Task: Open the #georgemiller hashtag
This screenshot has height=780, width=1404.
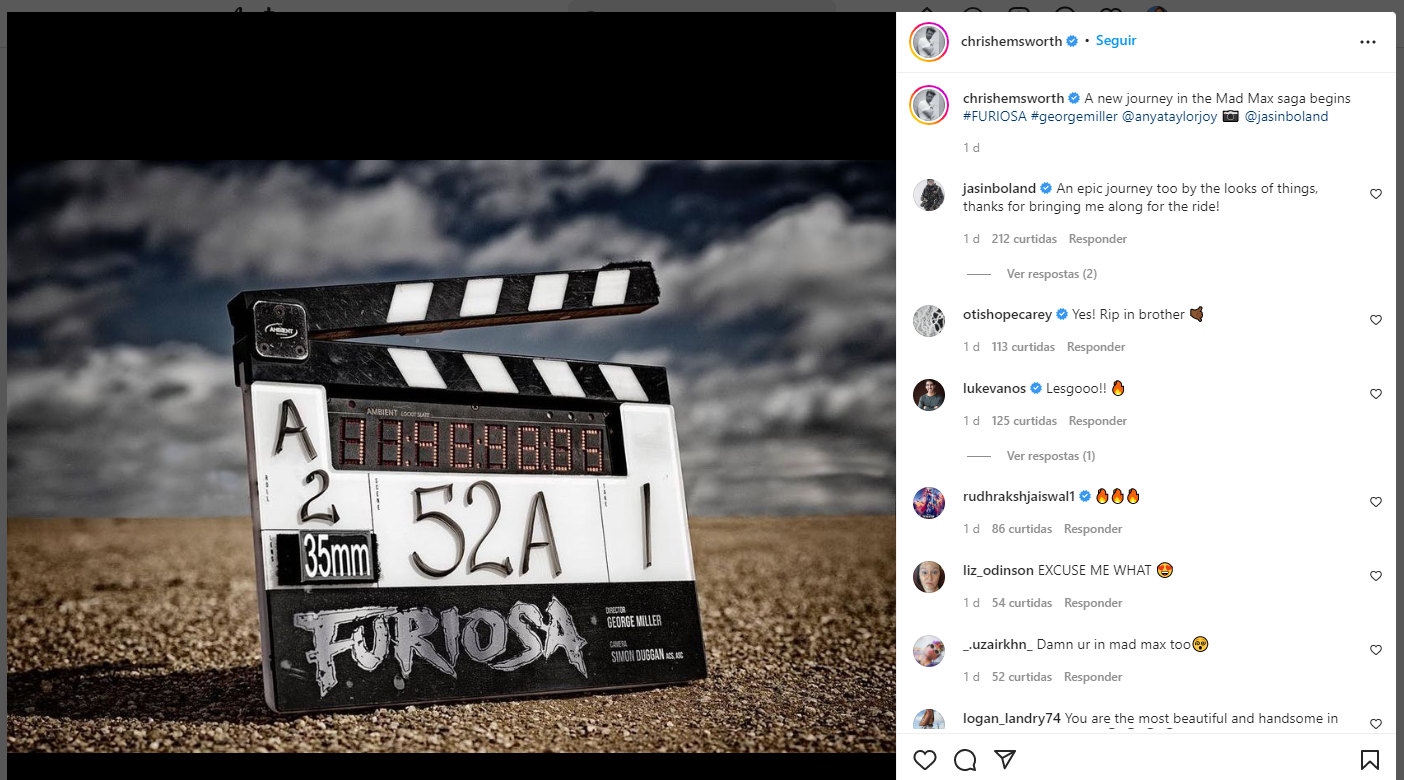Action: (x=1074, y=116)
